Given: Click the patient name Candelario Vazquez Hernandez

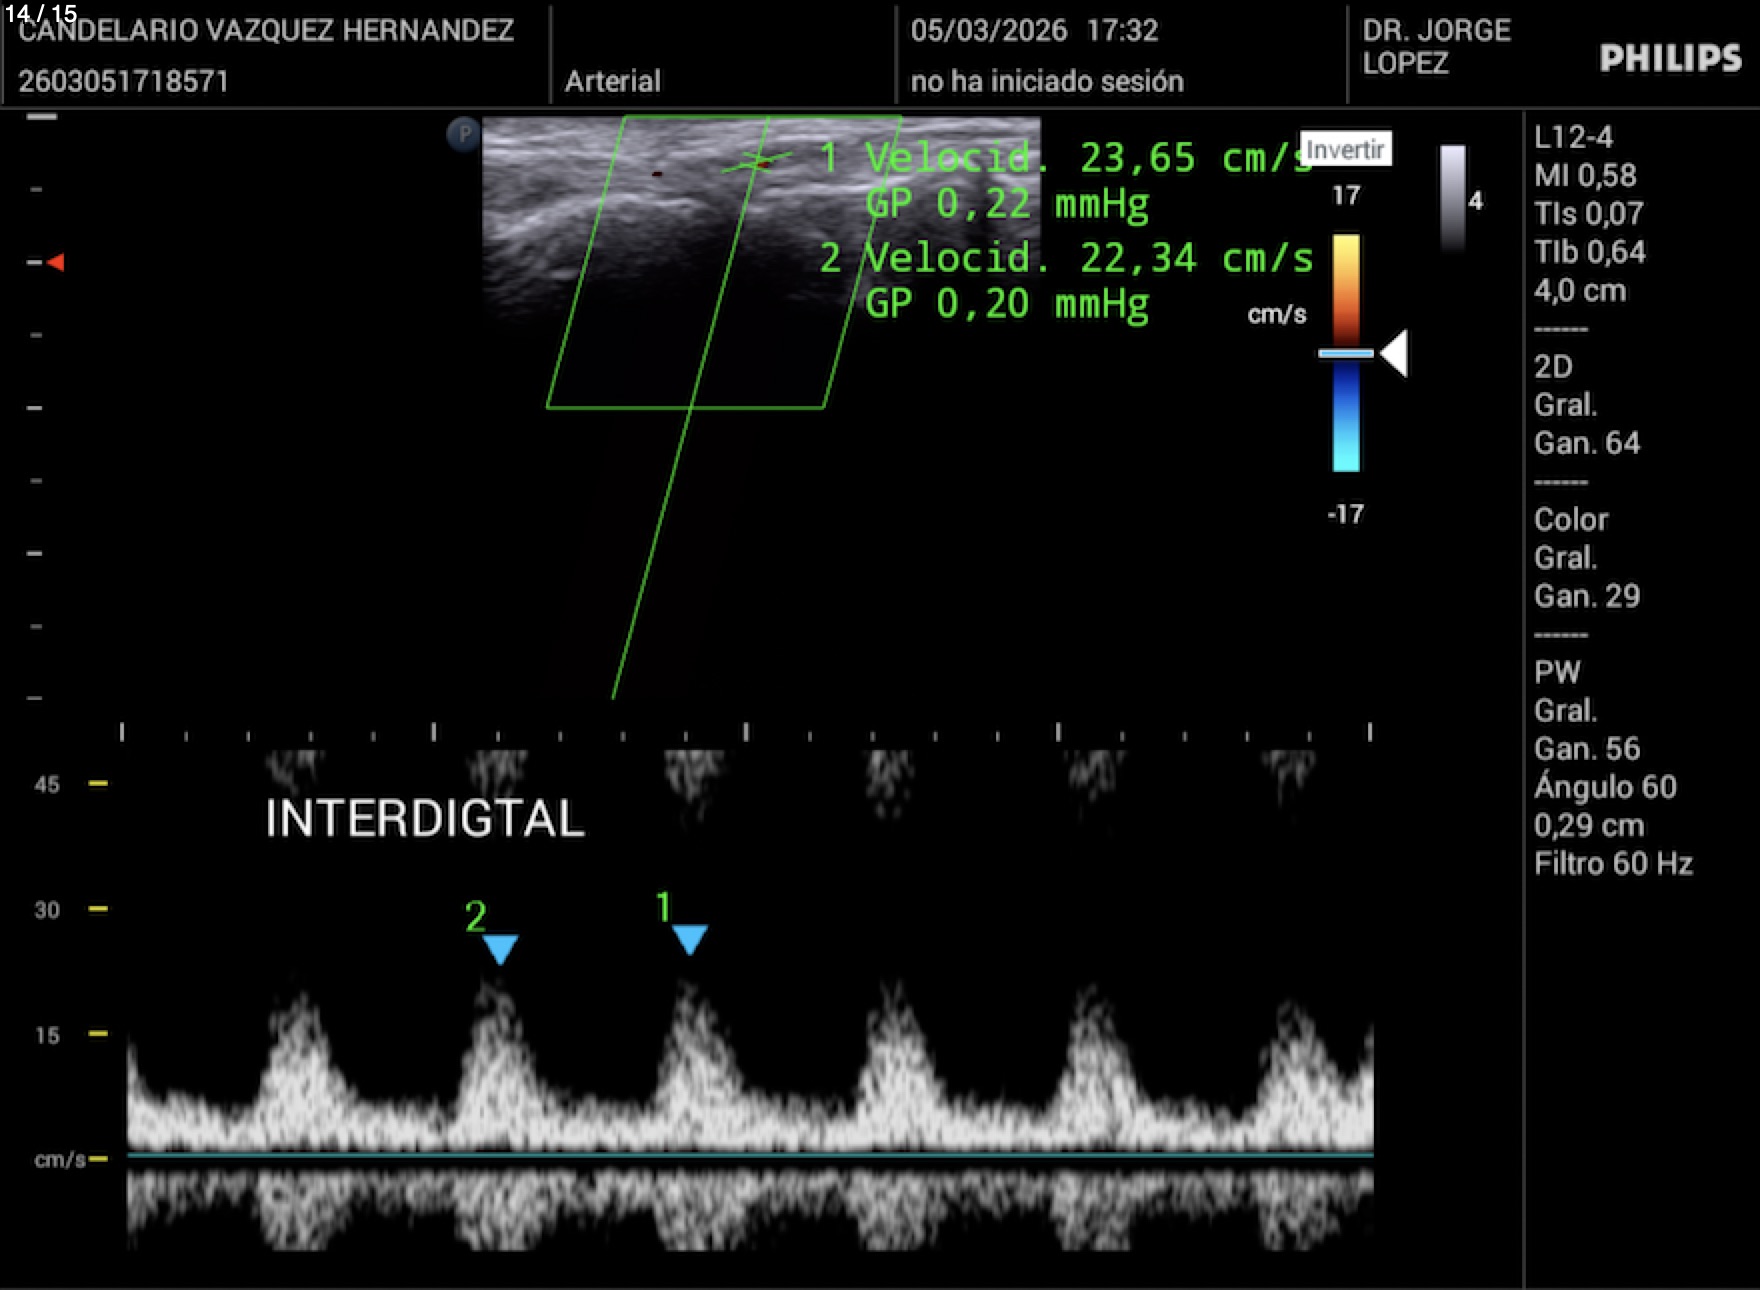Looking at the screenshot, I should click(266, 31).
